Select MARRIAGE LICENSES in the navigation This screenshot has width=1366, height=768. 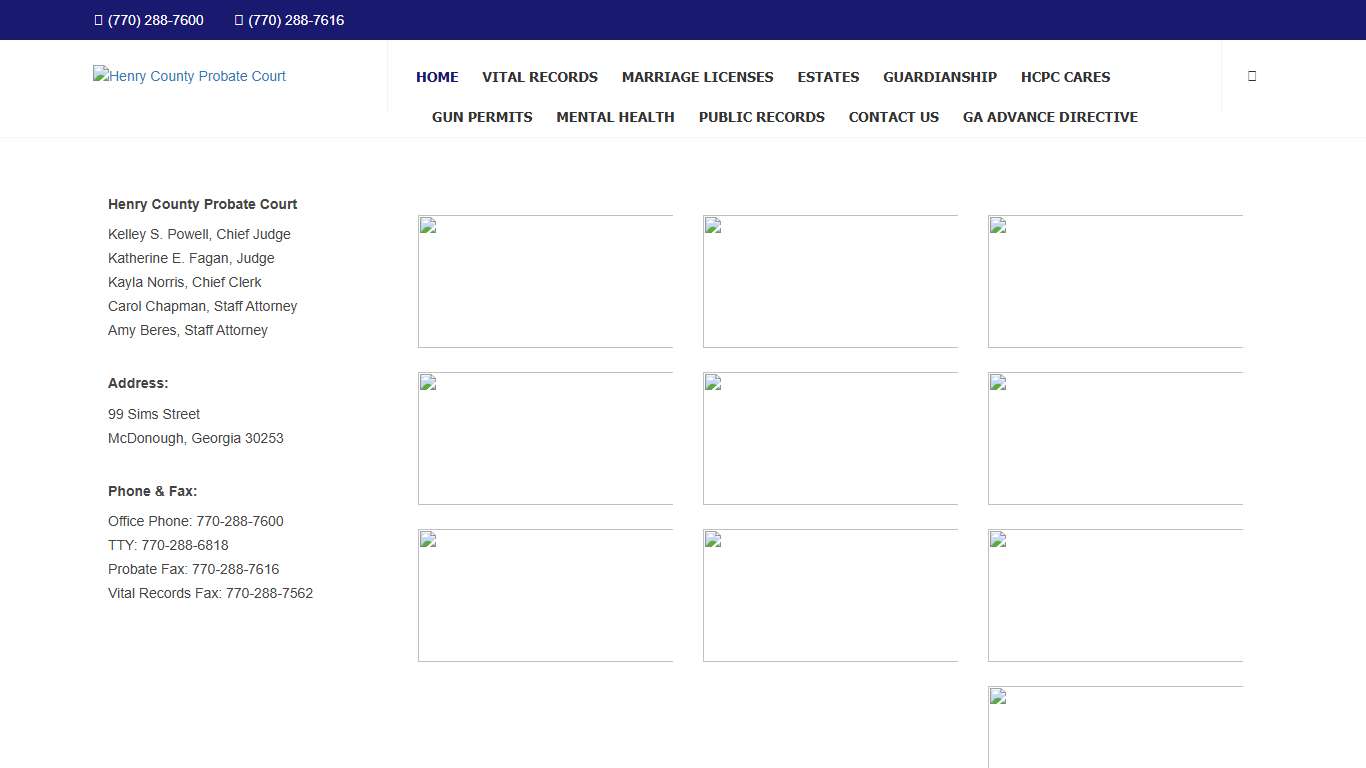[697, 77]
